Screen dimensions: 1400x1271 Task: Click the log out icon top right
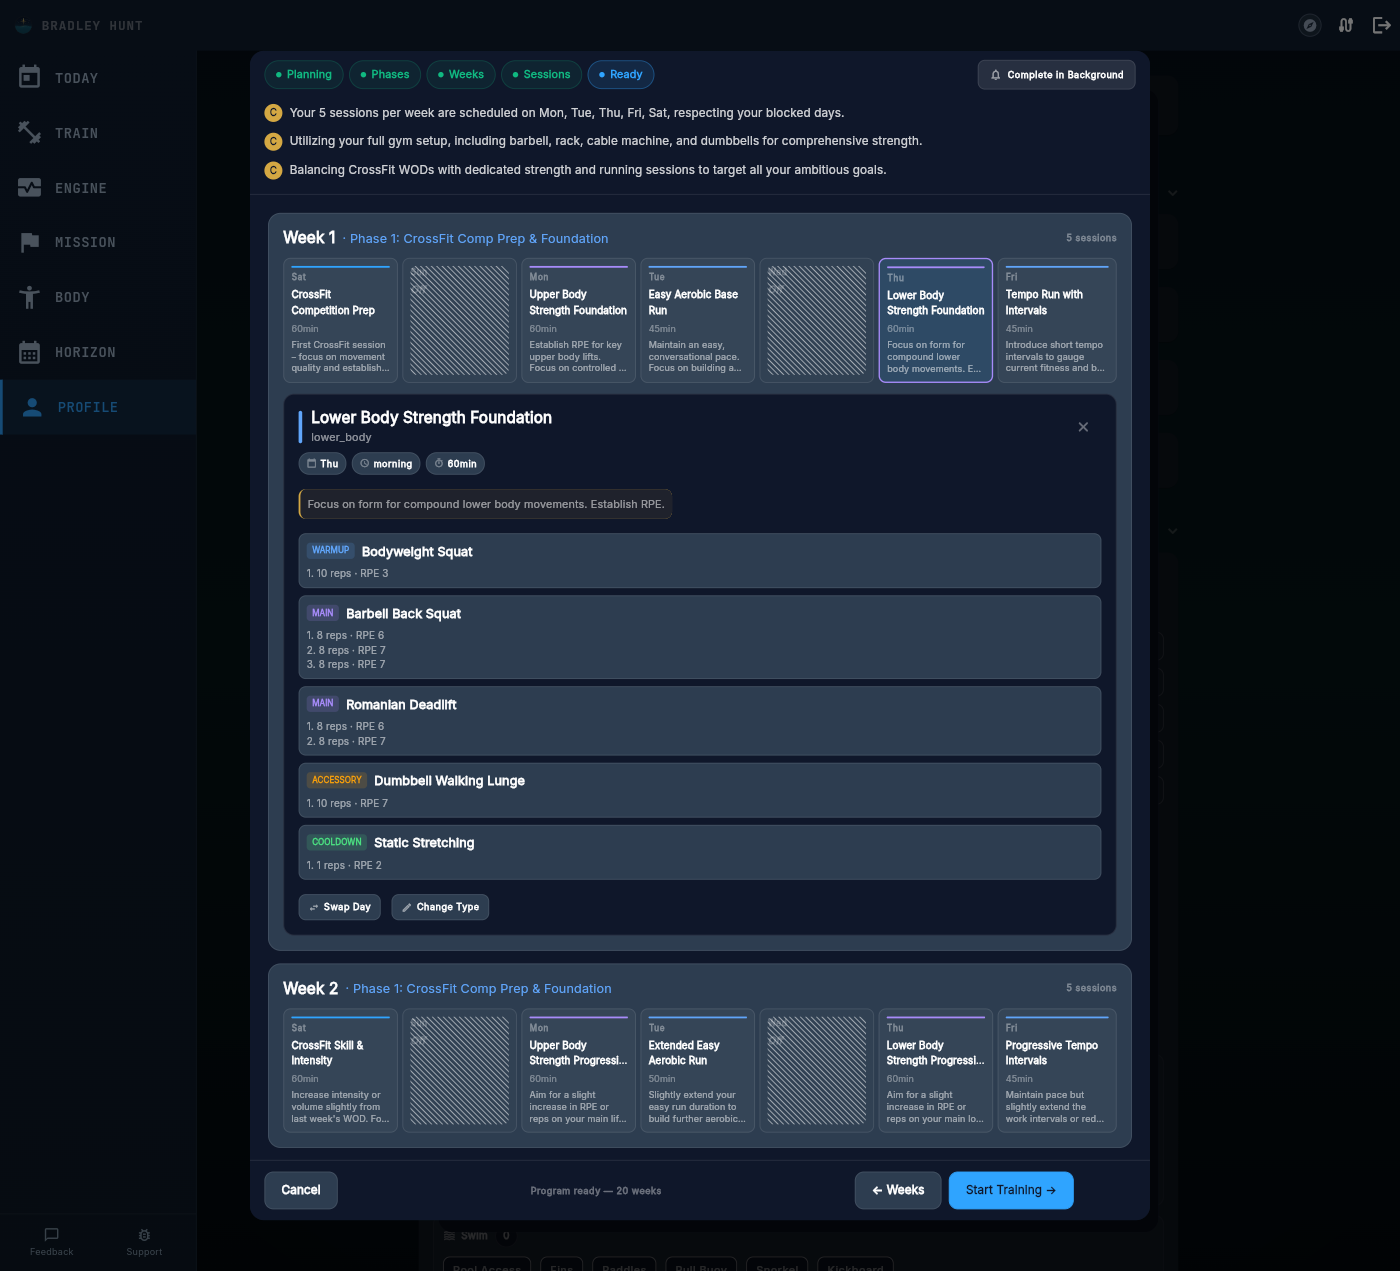(x=1381, y=24)
